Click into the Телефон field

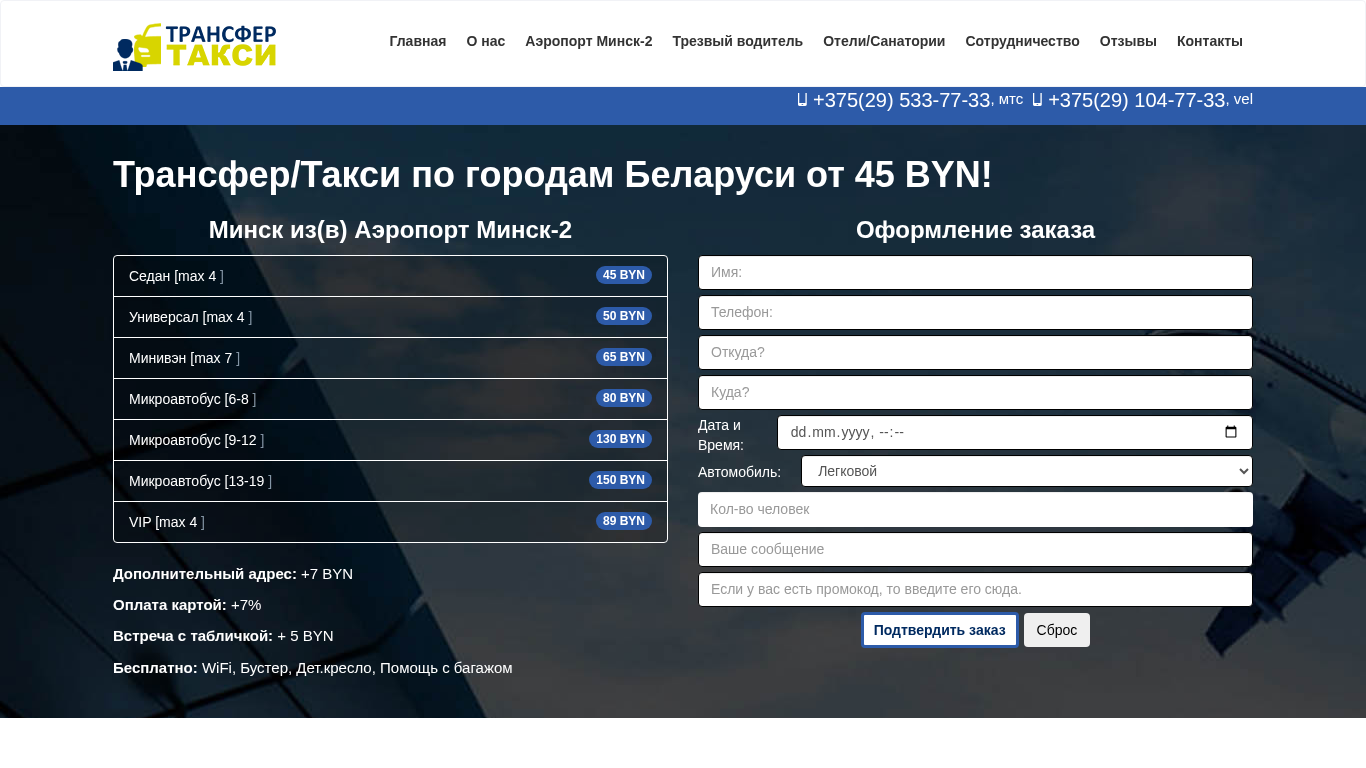pyautogui.click(x=975, y=312)
